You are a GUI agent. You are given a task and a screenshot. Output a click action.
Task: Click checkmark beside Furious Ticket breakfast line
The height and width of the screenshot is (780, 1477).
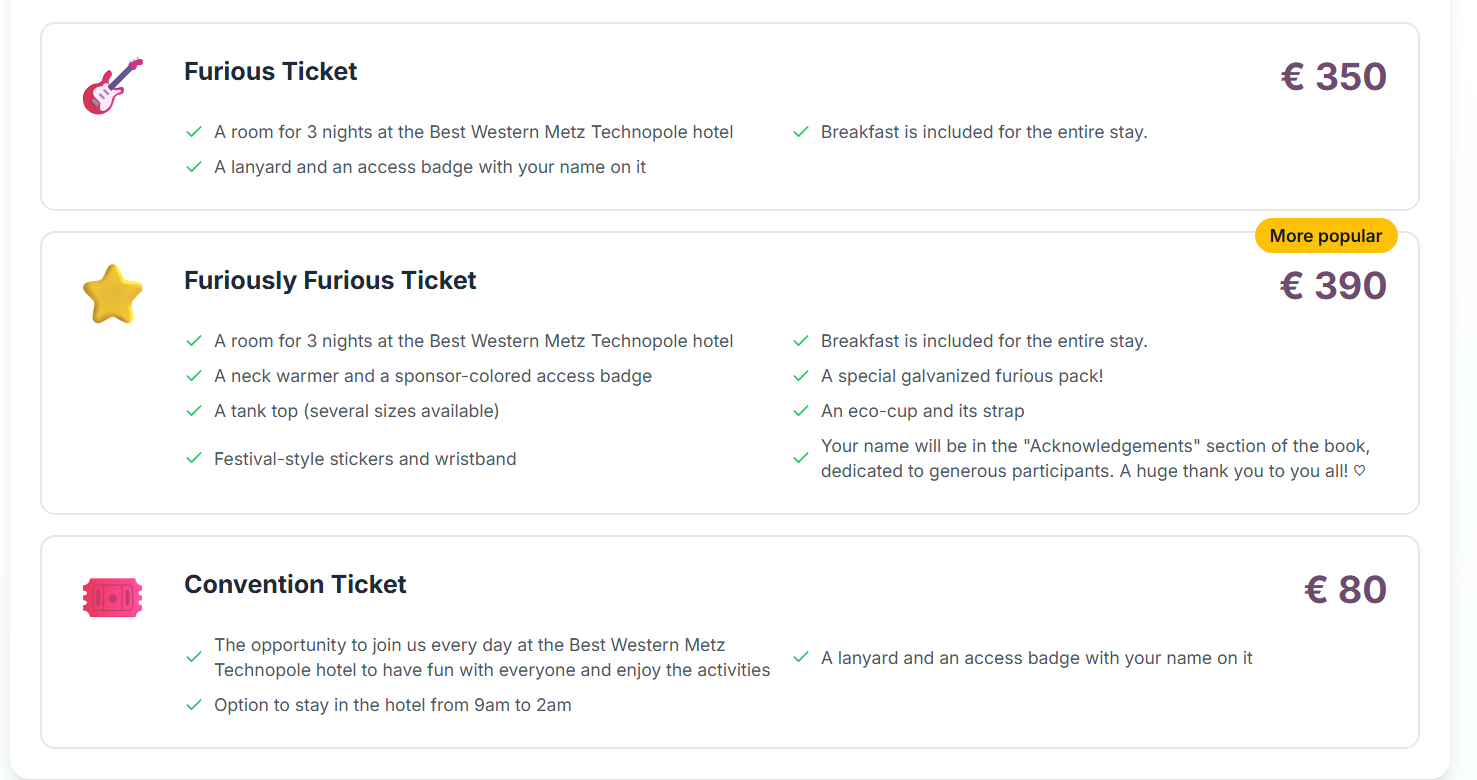[800, 132]
